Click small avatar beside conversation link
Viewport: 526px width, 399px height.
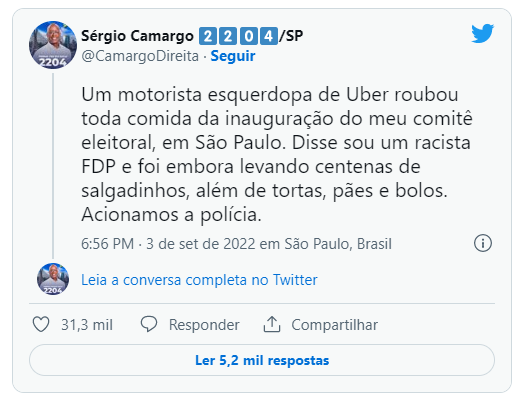53,279
